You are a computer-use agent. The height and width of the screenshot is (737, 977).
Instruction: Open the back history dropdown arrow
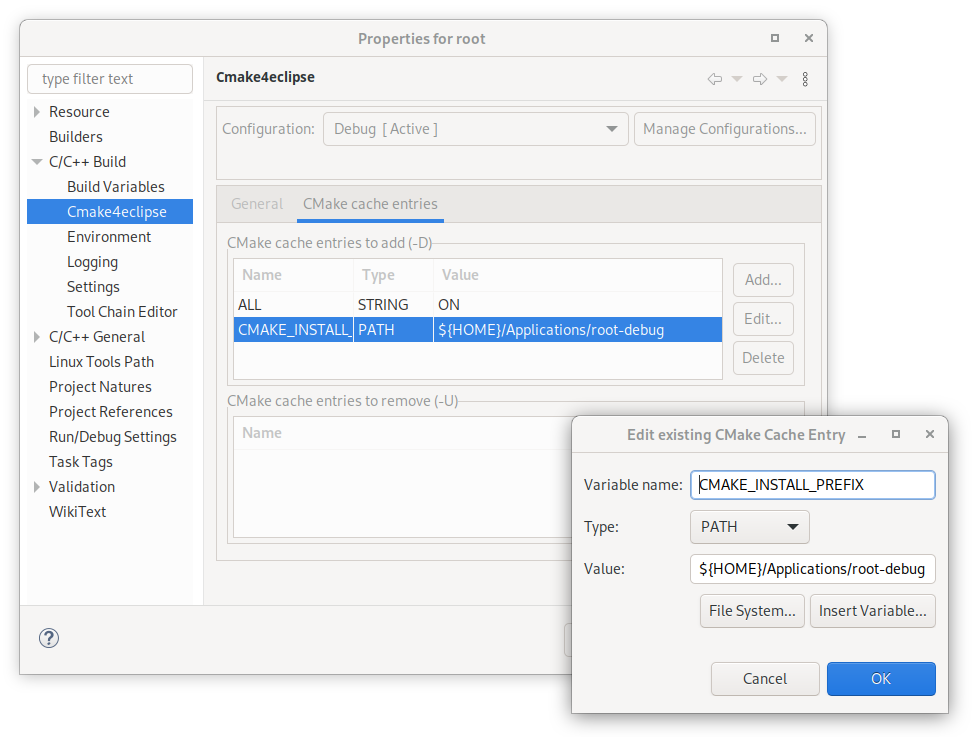pyautogui.click(x=736, y=79)
